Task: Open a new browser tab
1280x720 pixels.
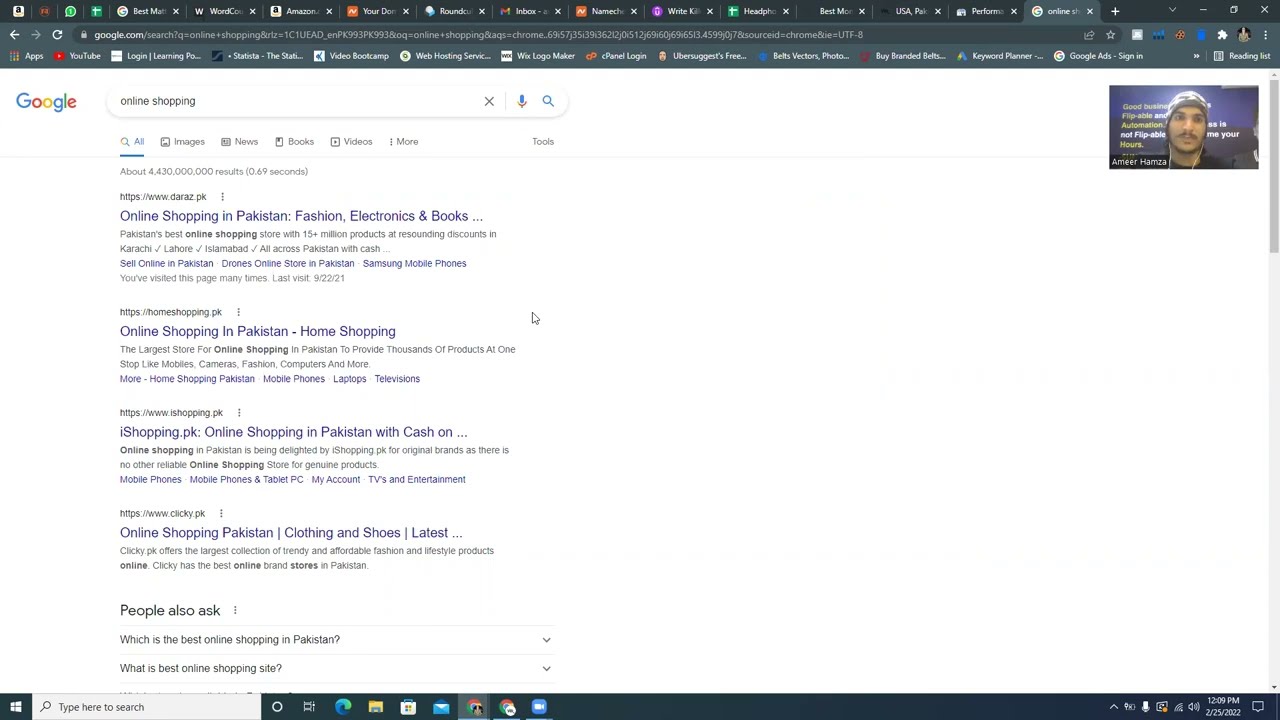Action: coord(1115,11)
